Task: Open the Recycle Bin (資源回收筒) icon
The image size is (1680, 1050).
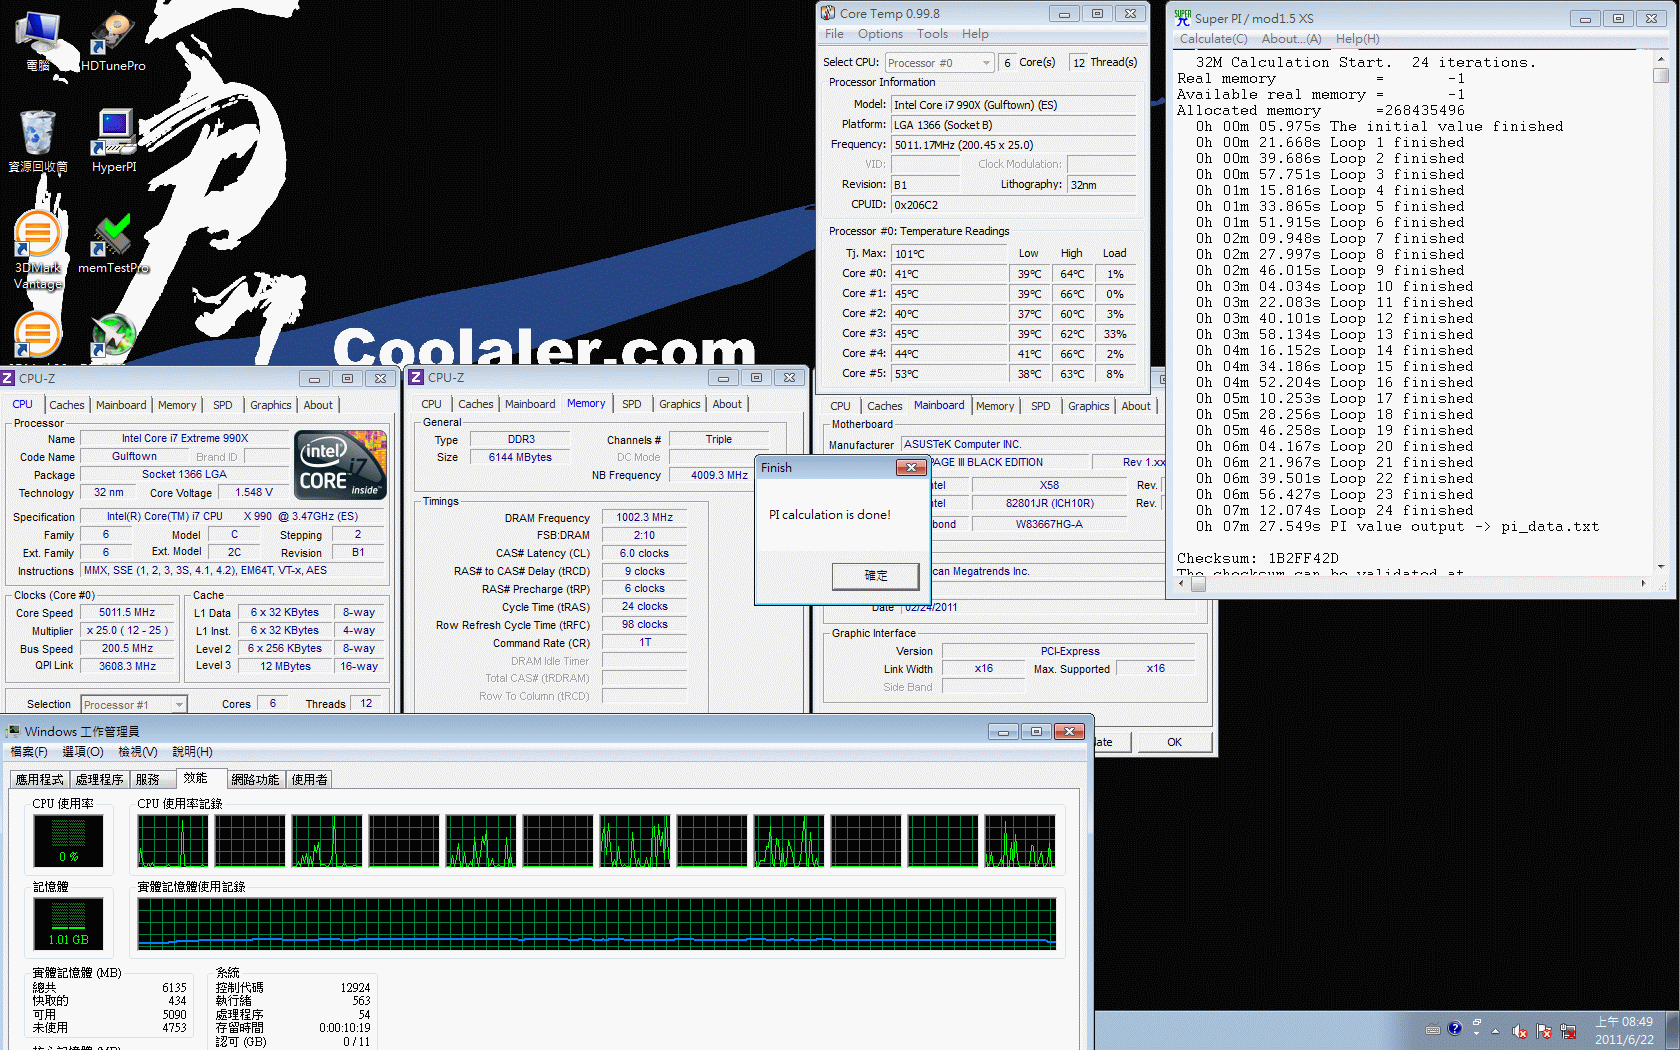Action: pos(38,141)
